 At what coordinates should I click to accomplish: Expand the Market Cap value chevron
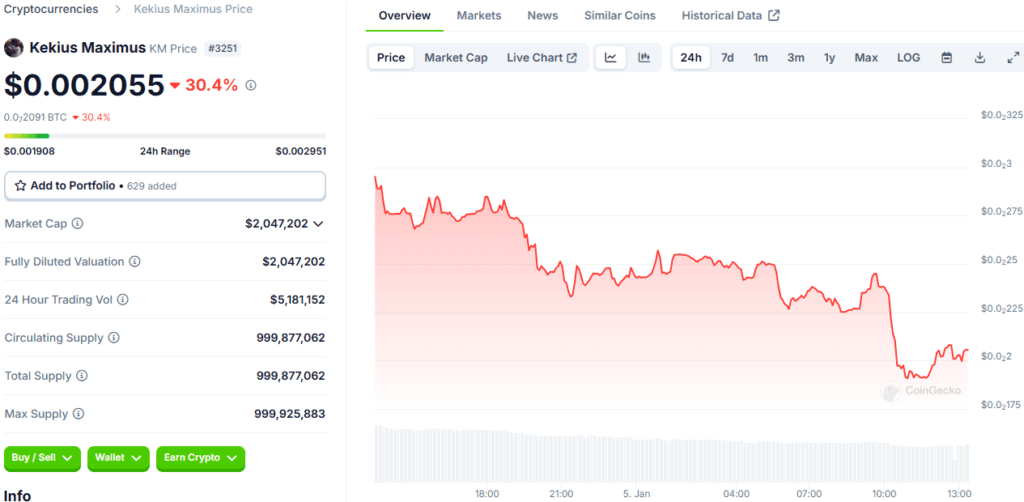pos(318,224)
